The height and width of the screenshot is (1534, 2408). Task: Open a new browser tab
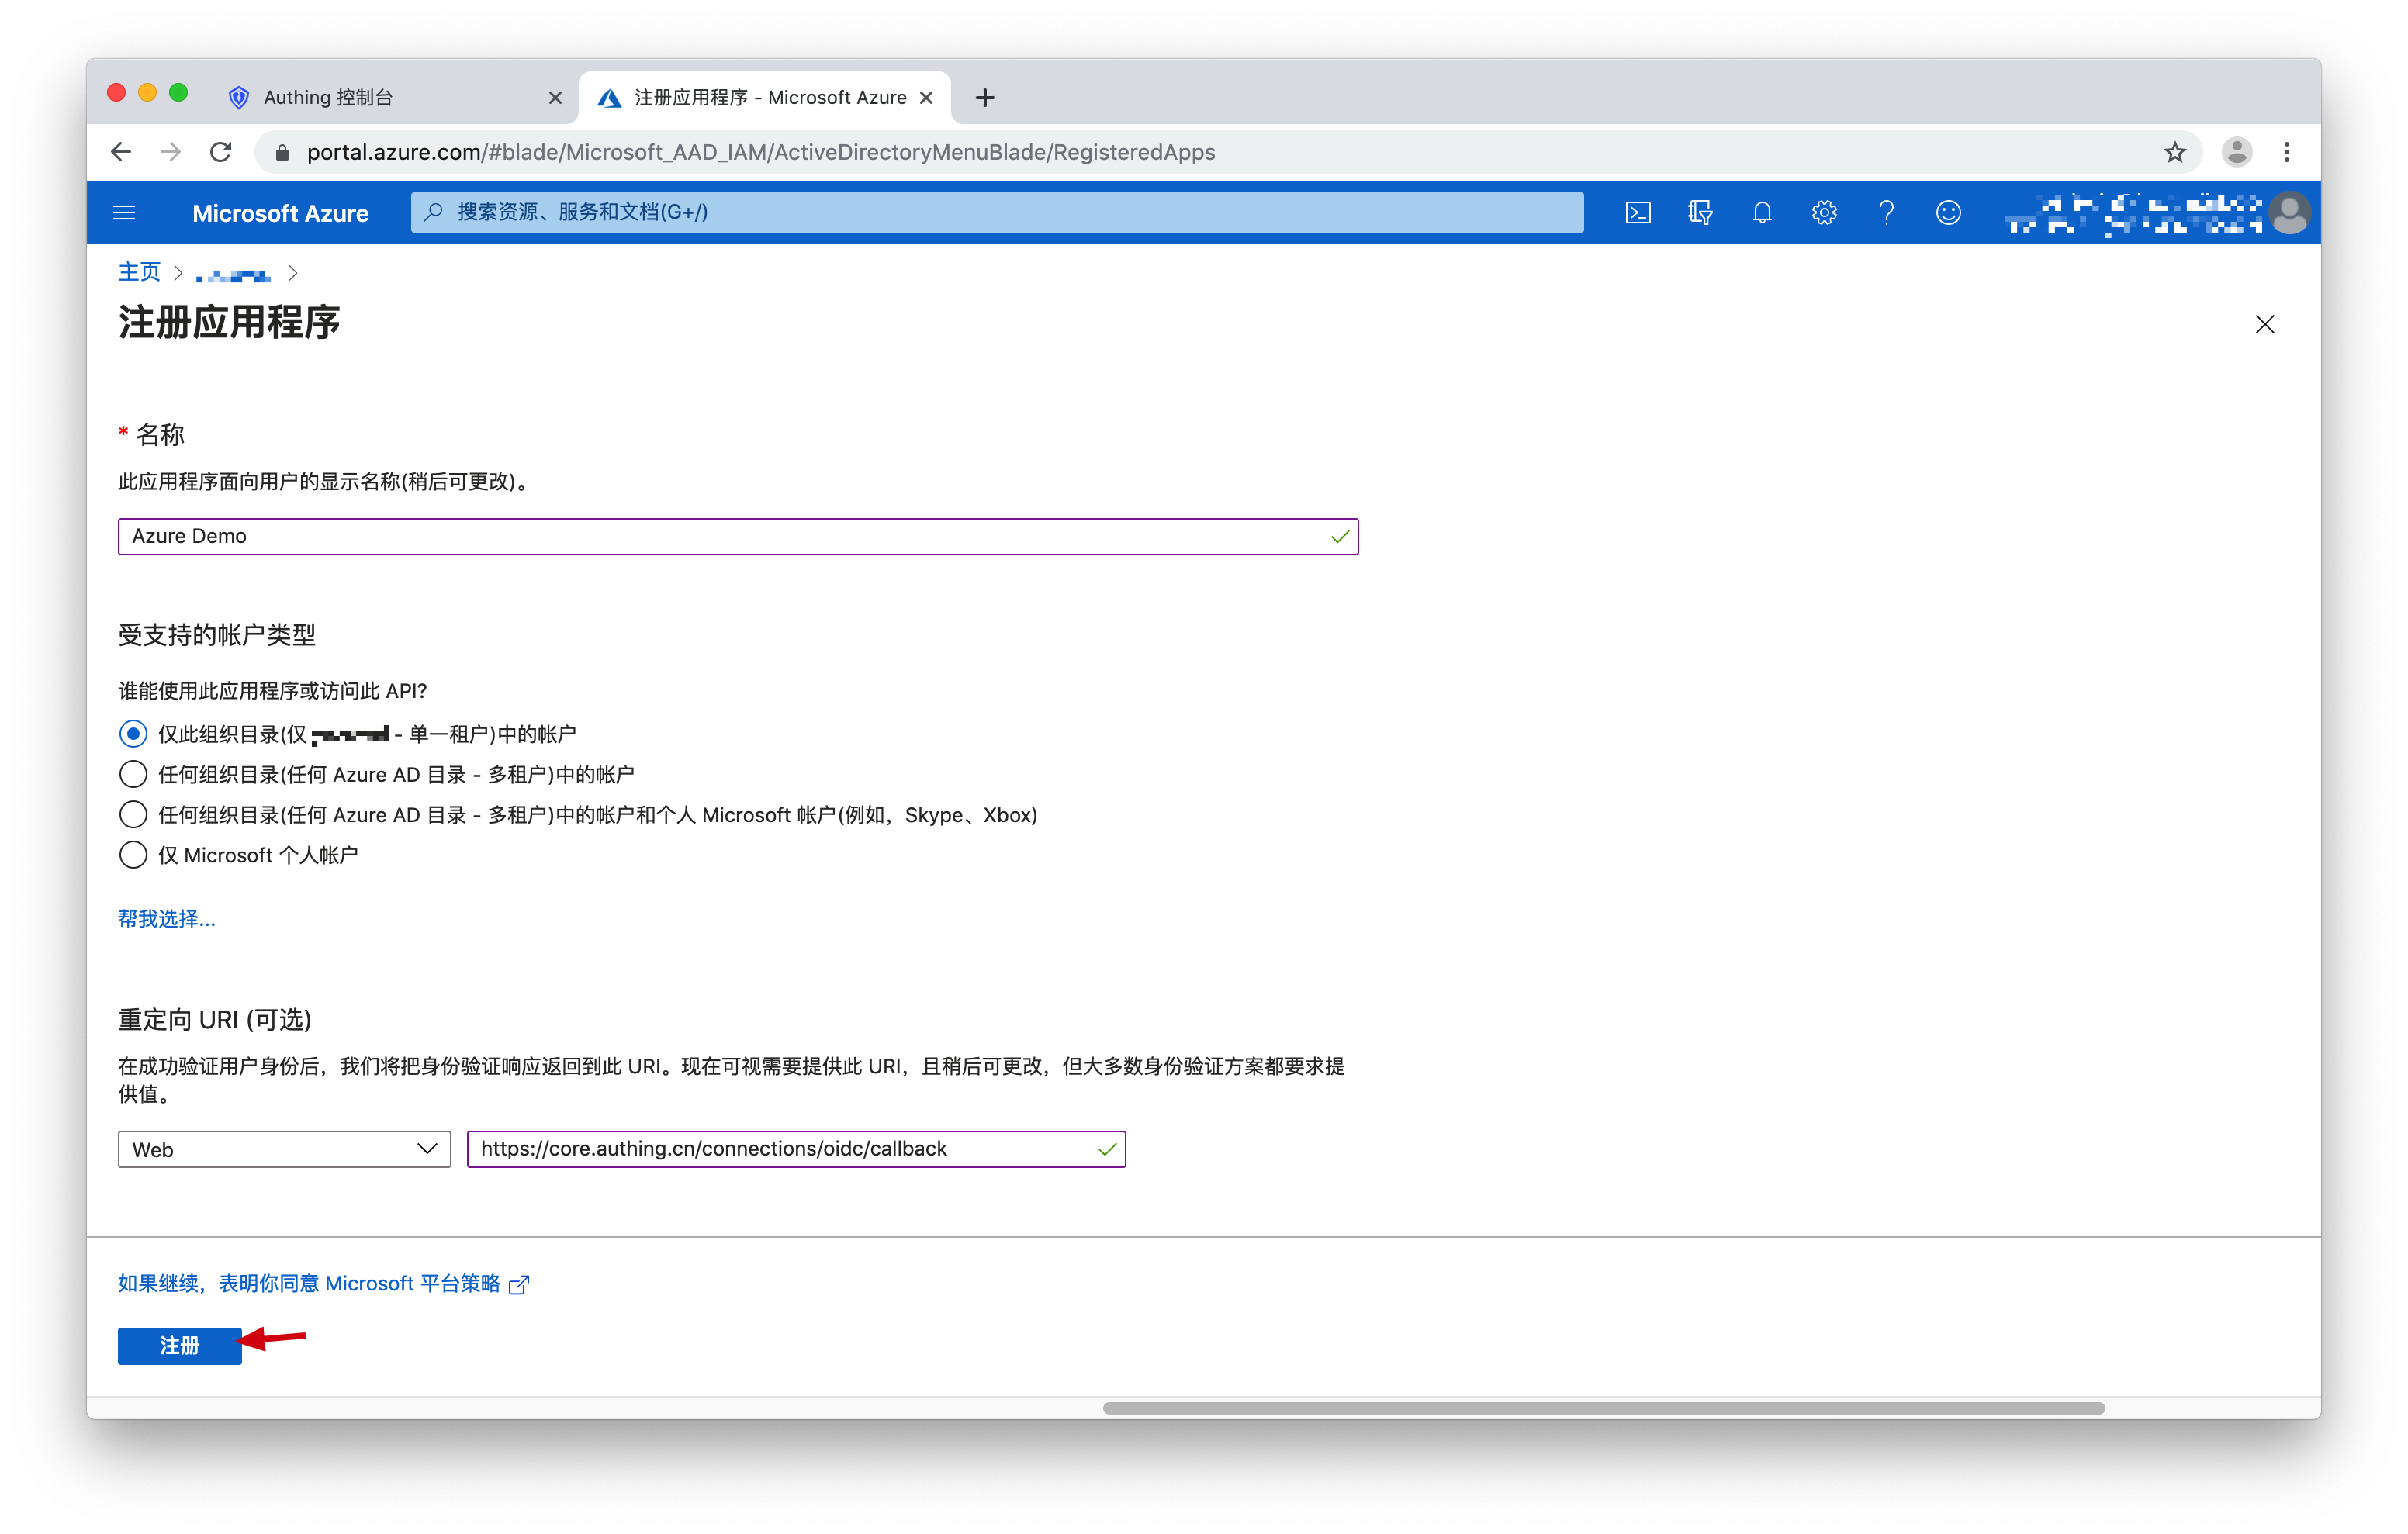click(x=985, y=97)
